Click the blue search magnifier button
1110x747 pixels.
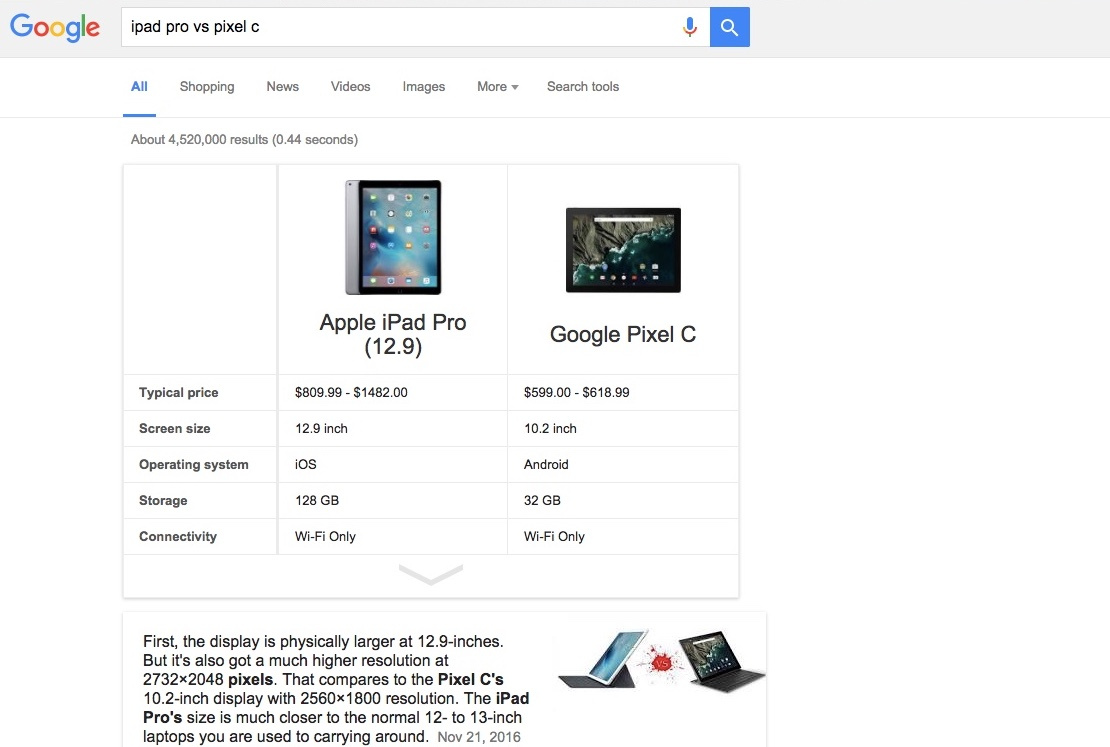pyautogui.click(x=730, y=28)
